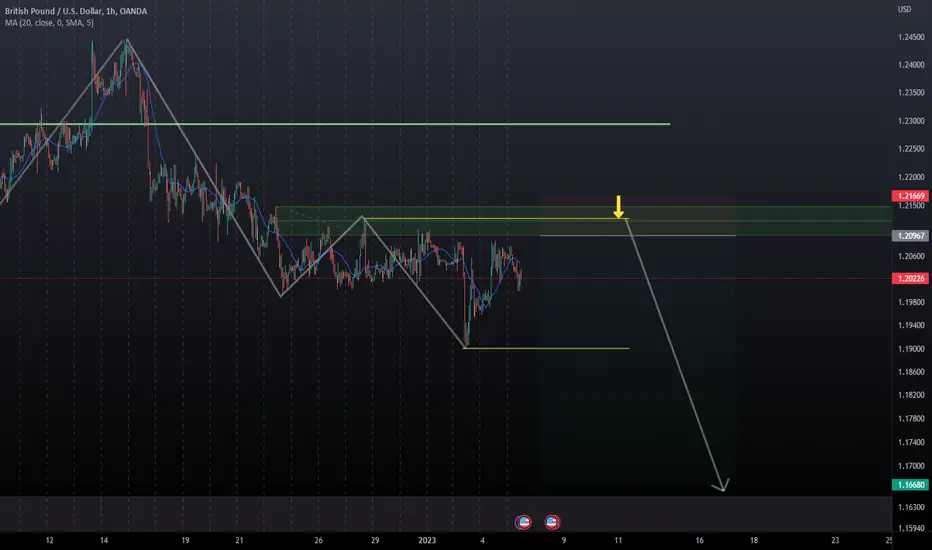The image size is (932, 550).
Task: Click the green 1.16680 target price tag
Action: pyautogui.click(x=910, y=485)
